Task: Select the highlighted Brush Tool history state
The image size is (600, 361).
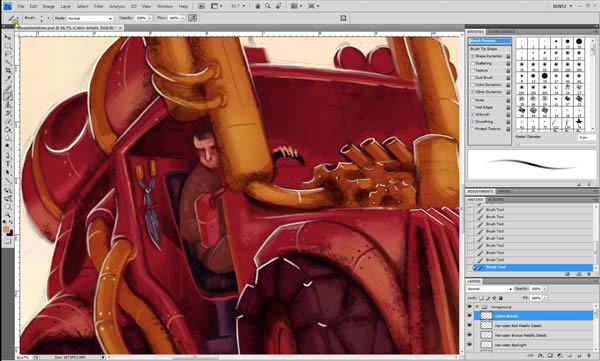Action: [532, 267]
